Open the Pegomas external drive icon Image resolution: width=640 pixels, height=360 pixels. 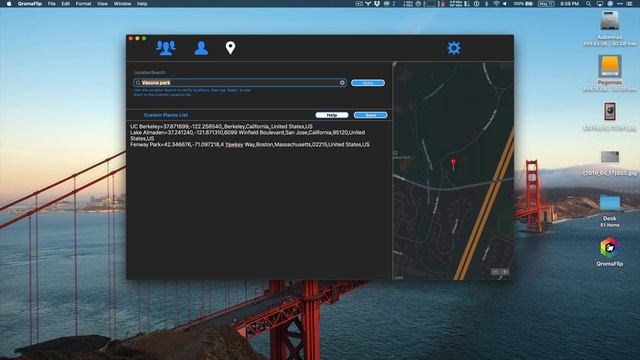click(610, 67)
